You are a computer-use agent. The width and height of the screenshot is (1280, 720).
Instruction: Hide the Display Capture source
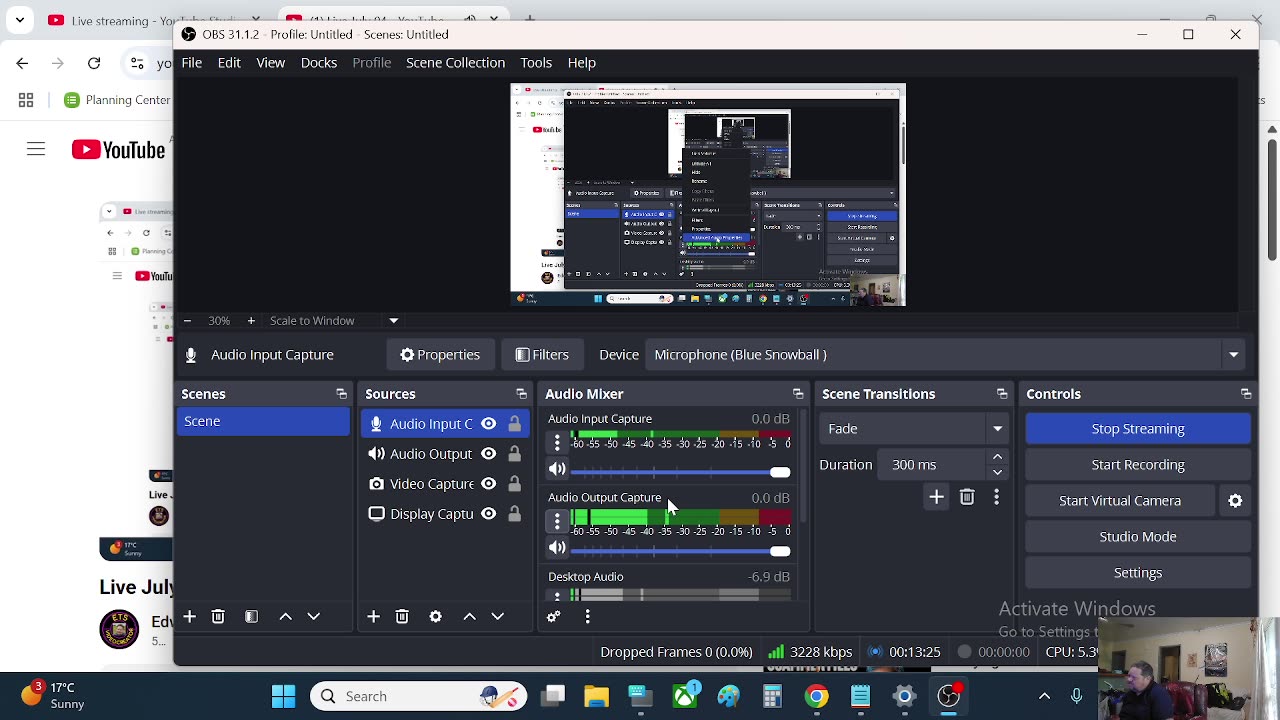click(x=488, y=514)
